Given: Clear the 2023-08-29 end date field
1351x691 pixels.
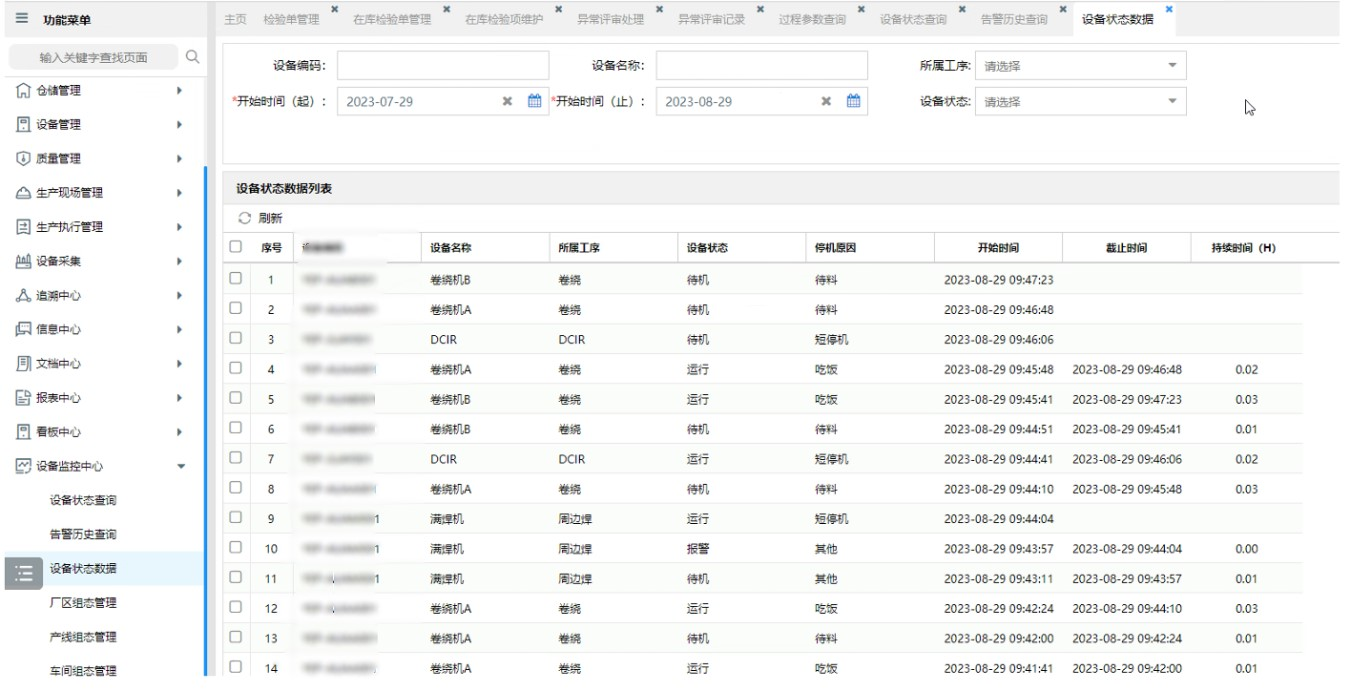Looking at the screenshot, I should (826, 101).
